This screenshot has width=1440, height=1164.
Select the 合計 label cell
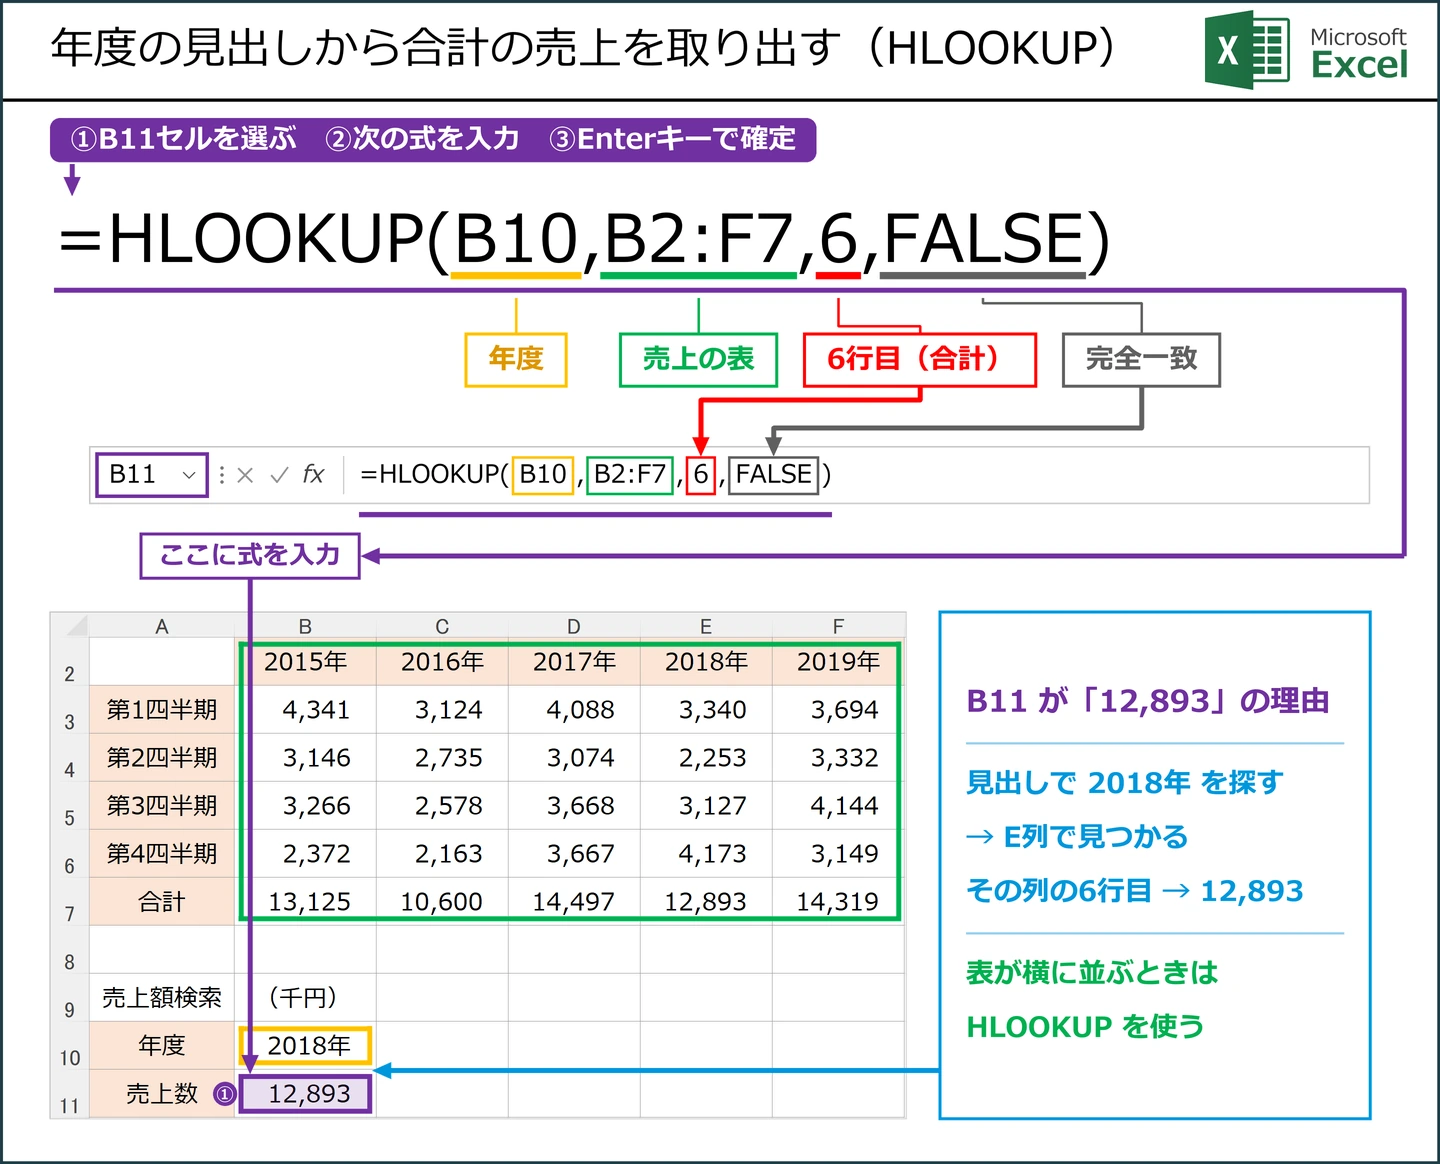tap(162, 902)
